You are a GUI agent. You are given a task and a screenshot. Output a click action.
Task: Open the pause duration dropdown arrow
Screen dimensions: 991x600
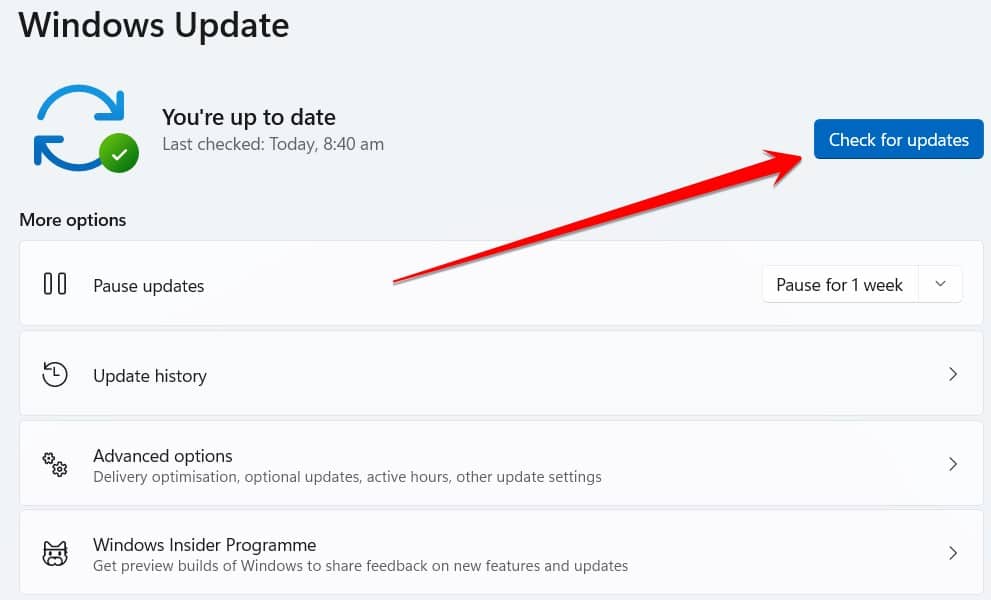point(940,284)
